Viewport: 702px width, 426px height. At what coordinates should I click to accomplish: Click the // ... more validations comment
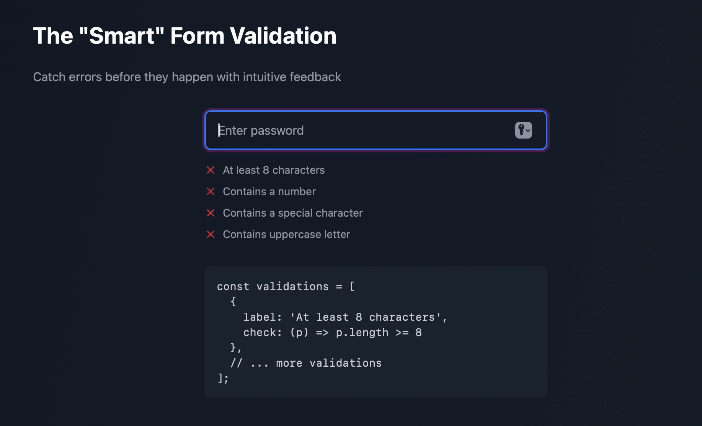306,363
